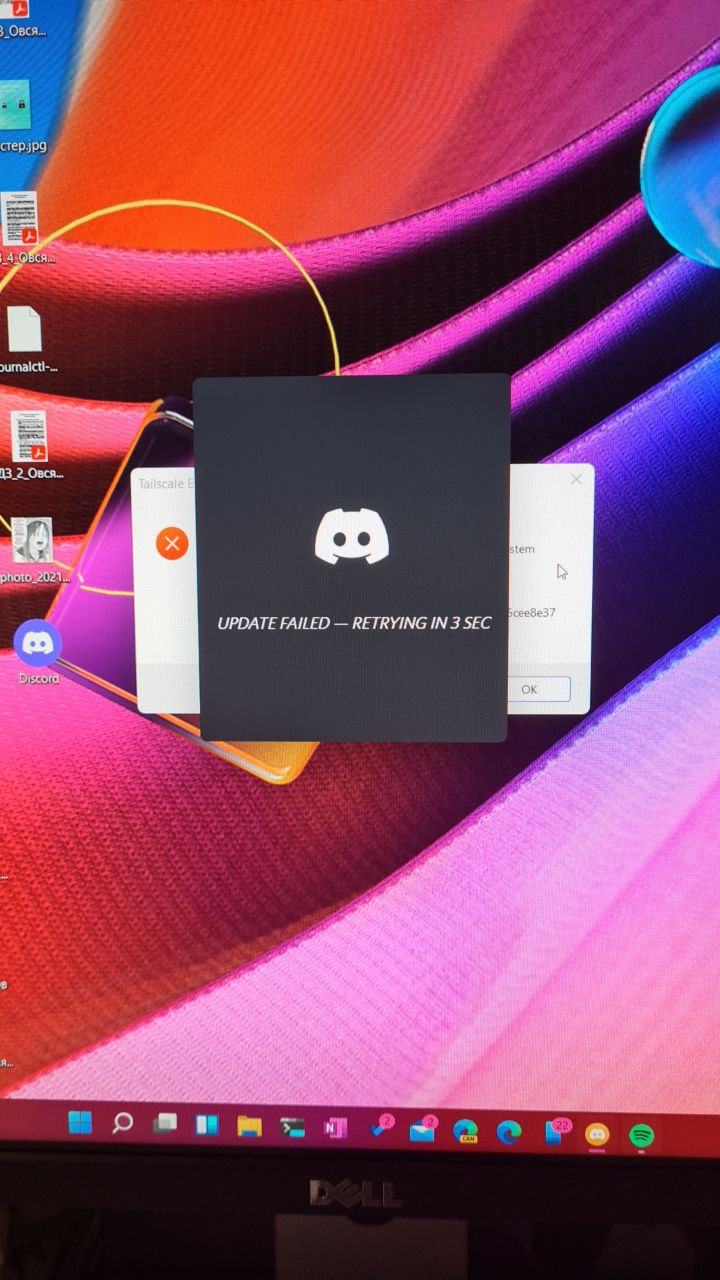This screenshot has width=720, height=1280.
Task: Open Task View in taskbar
Action: pyautogui.click(x=165, y=1124)
